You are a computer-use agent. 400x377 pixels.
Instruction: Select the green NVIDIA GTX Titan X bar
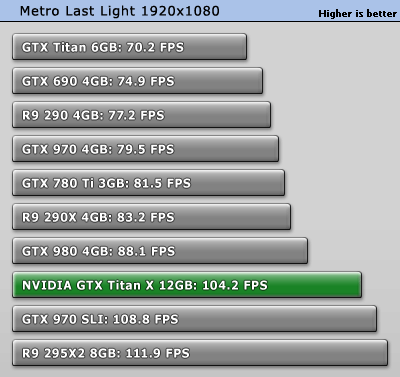pyautogui.click(x=187, y=285)
